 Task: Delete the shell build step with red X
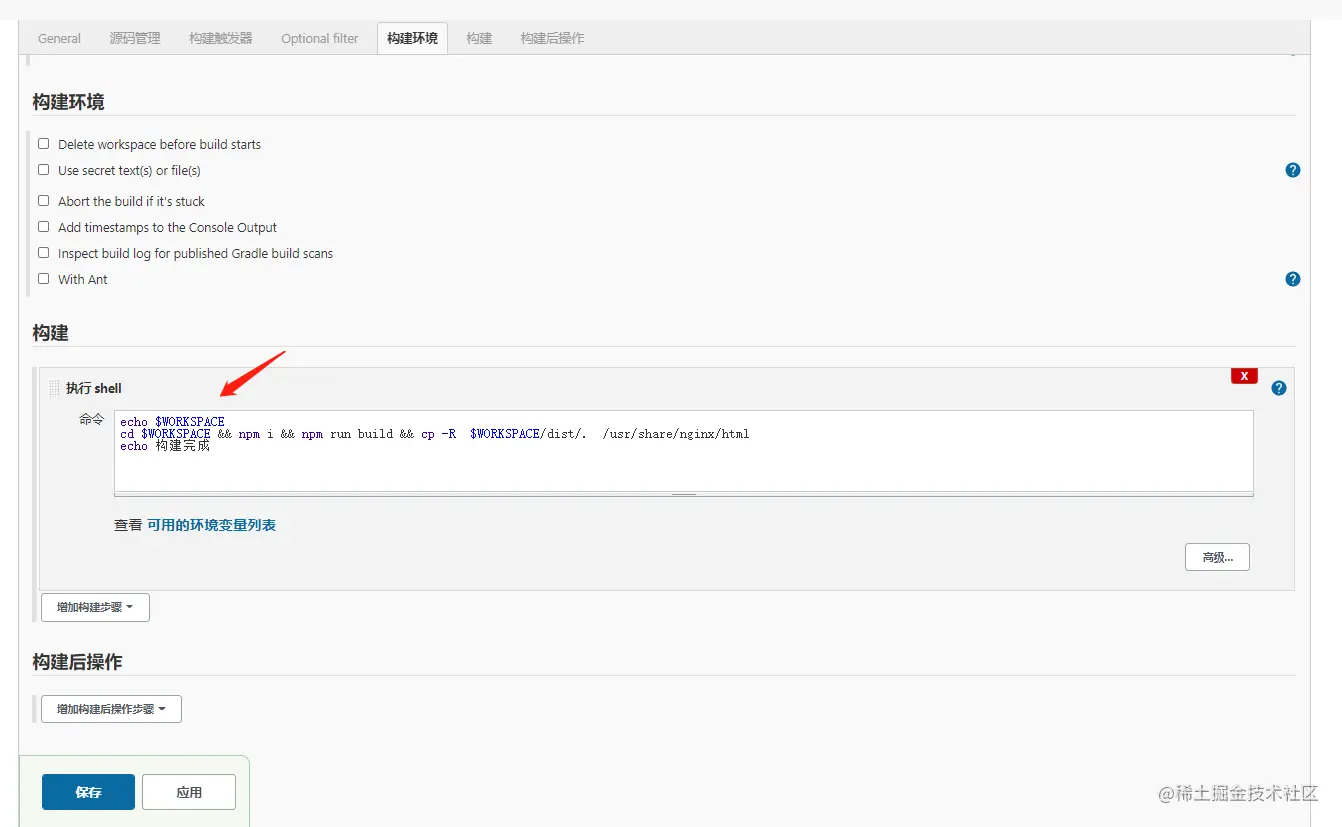pyautogui.click(x=1244, y=376)
